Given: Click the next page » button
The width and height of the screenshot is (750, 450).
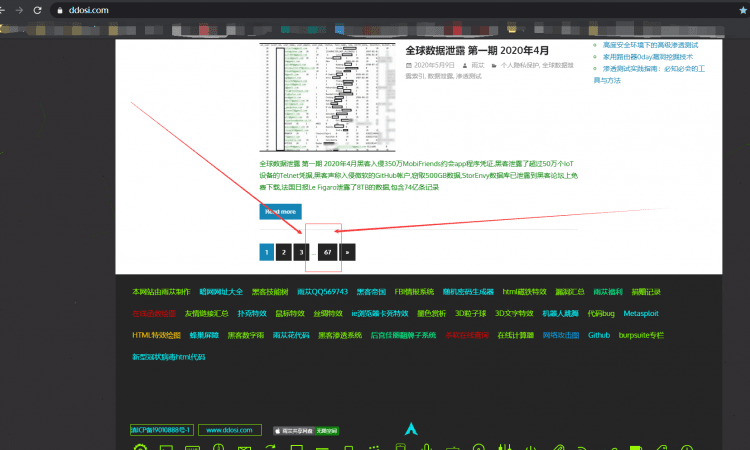Looking at the screenshot, I should [347, 252].
